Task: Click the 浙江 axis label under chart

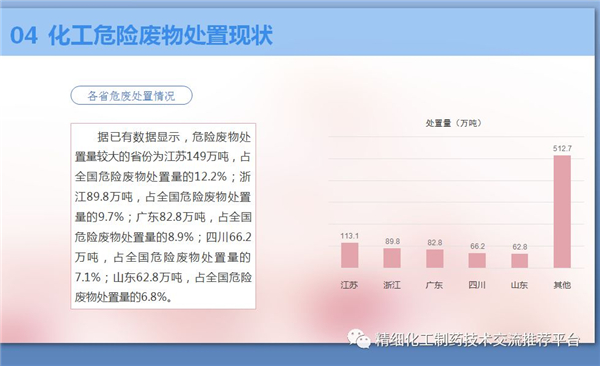Action: [392, 285]
